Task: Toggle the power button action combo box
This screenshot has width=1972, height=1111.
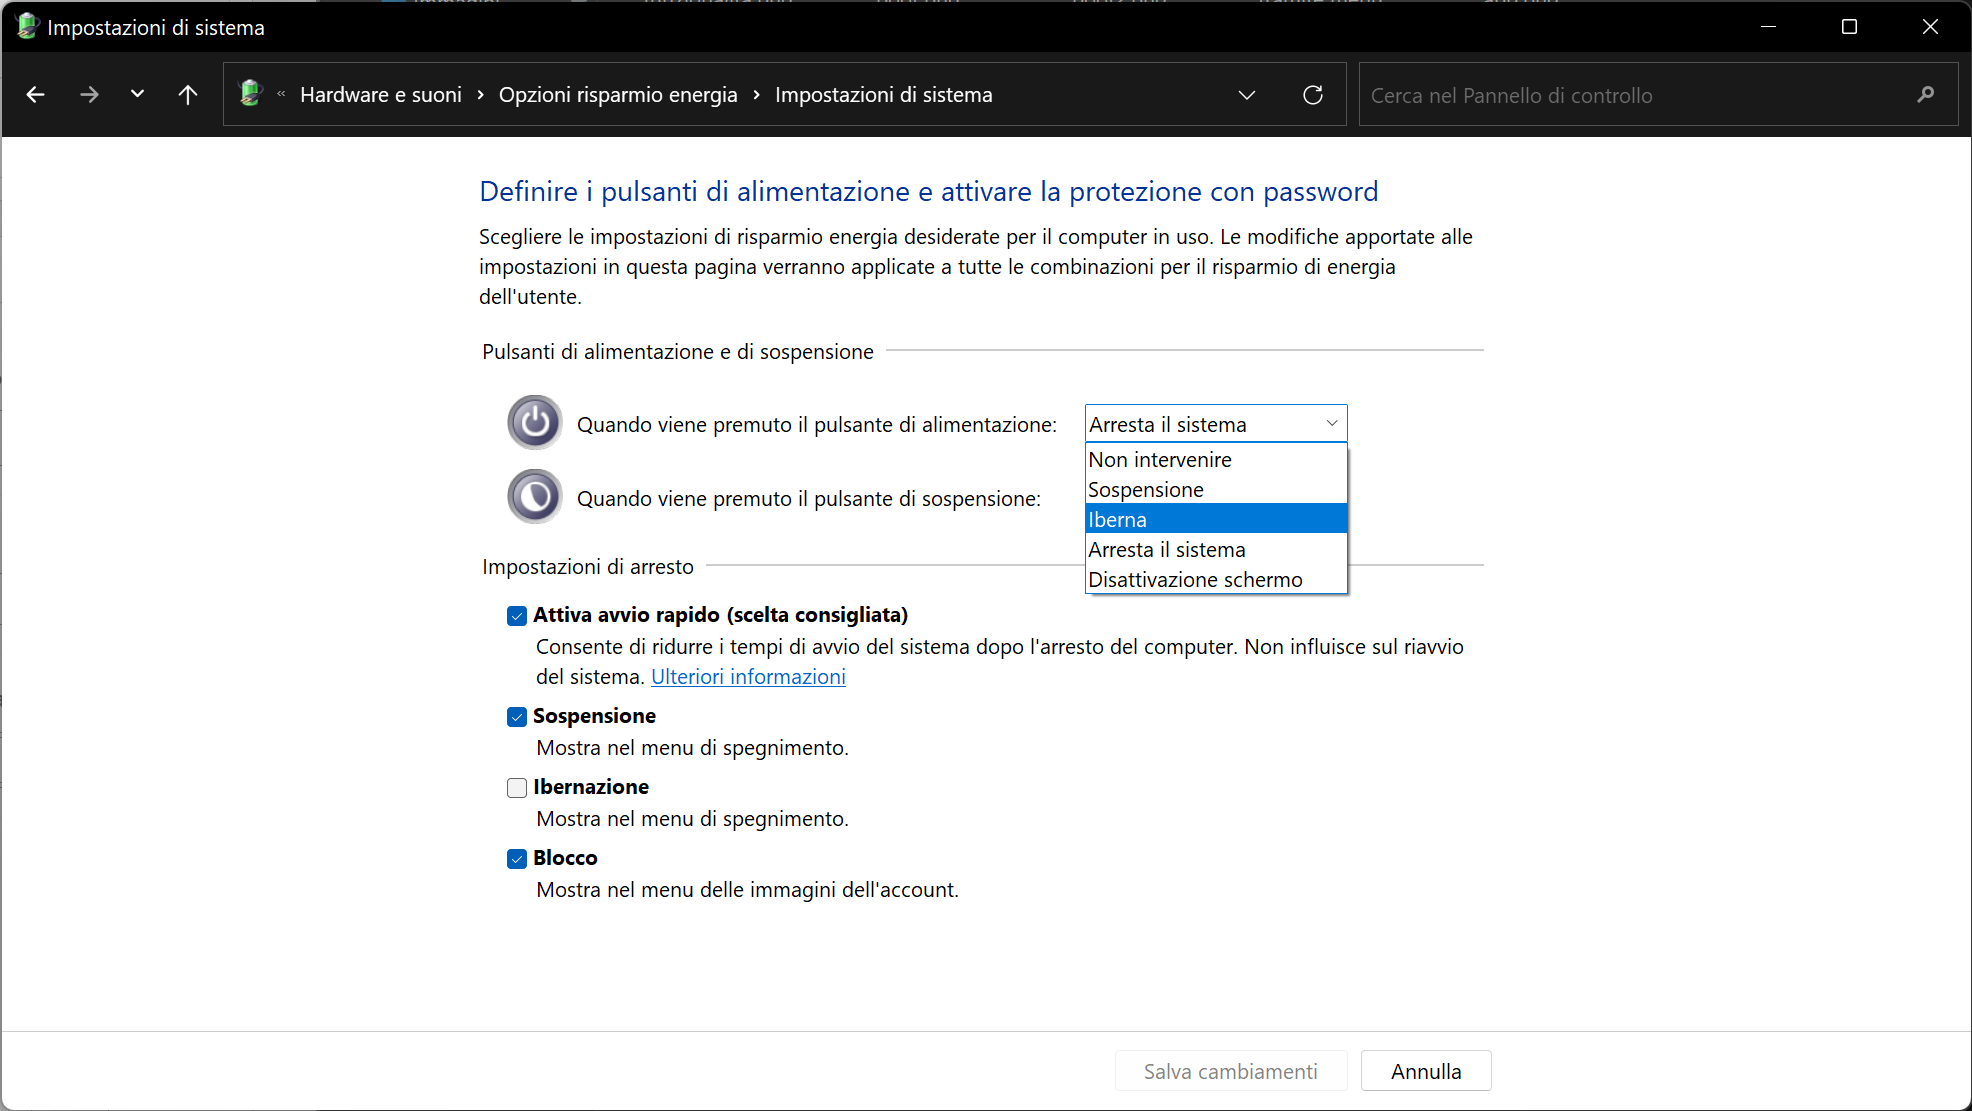Action: (1216, 424)
